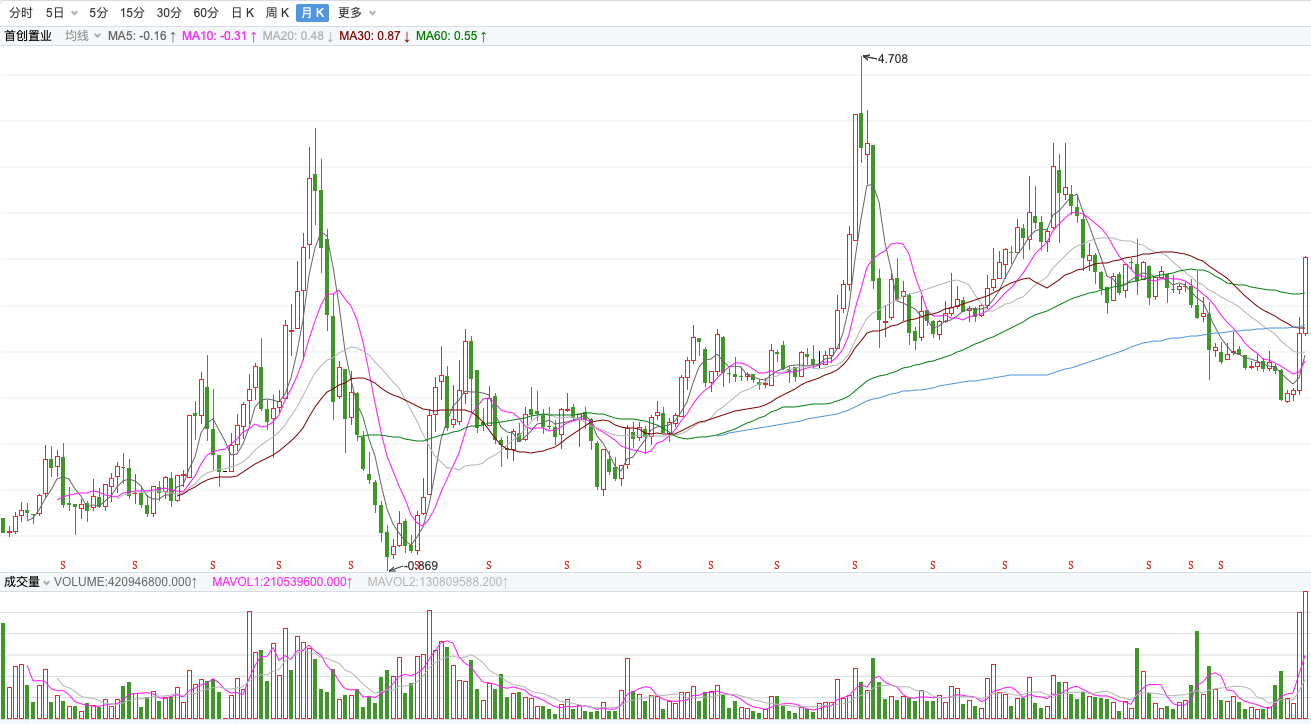Click the 0.869 lowest price label
Image resolution: width=1311 pixels, height=724 pixels.
point(421,566)
